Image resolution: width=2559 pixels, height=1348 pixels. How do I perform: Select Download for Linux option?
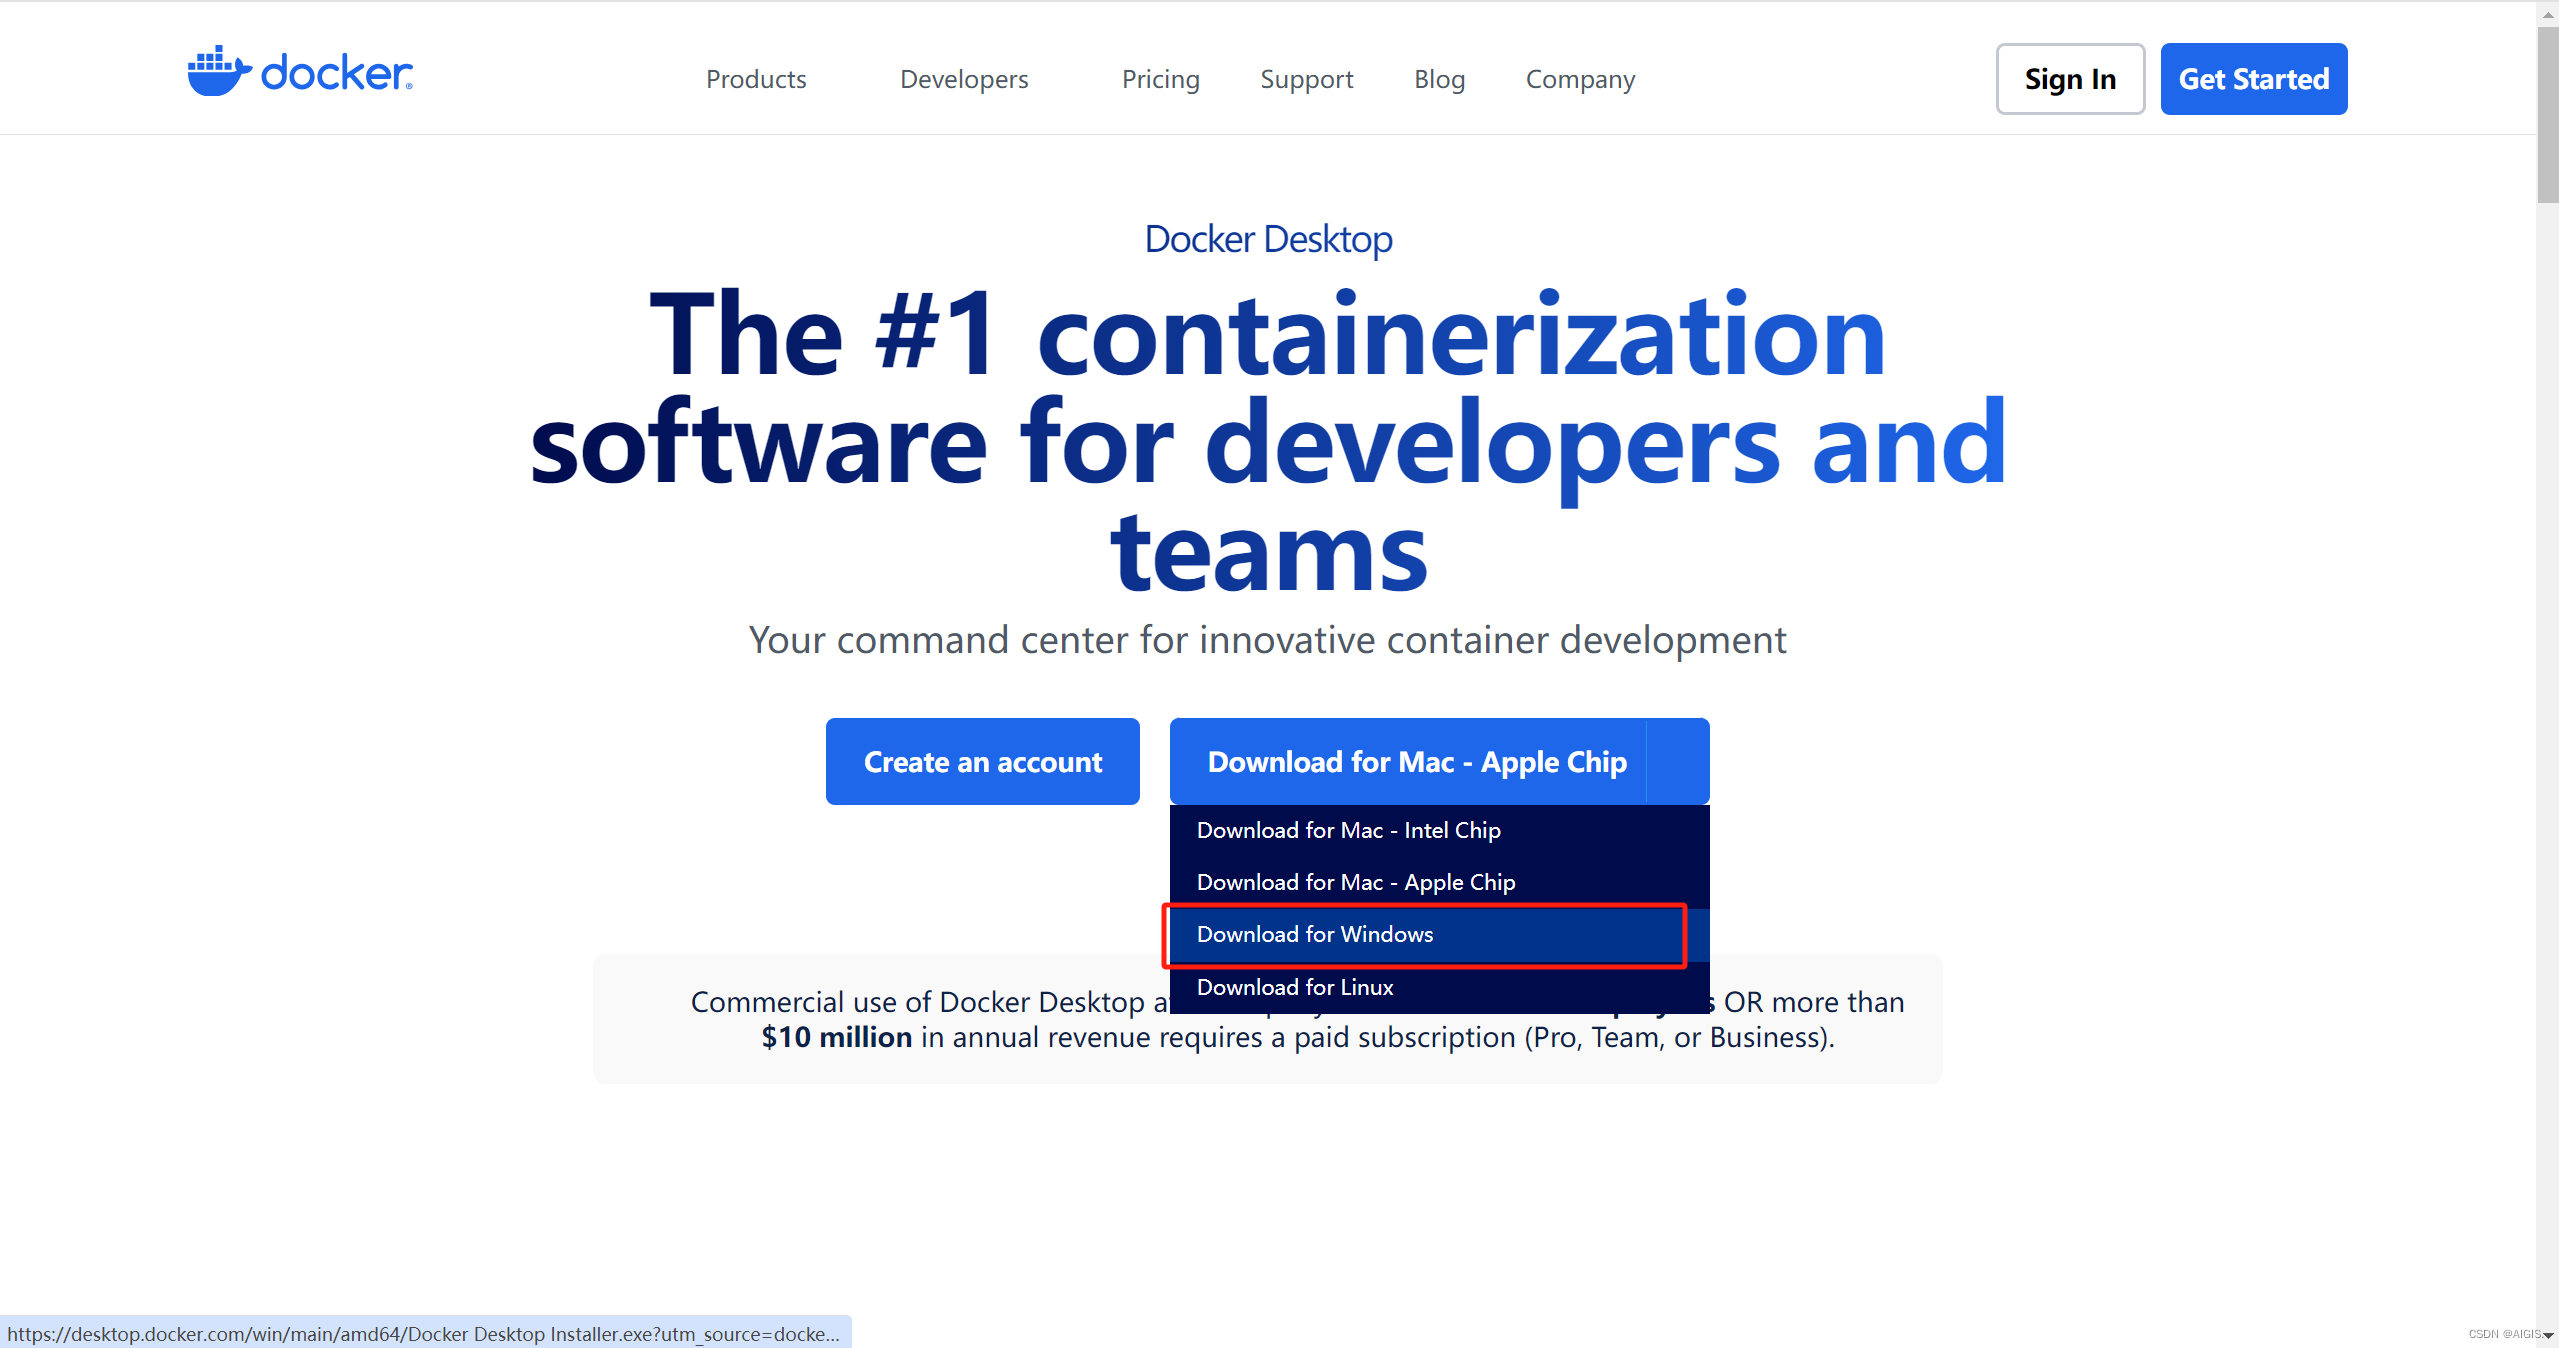click(1439, 987)
